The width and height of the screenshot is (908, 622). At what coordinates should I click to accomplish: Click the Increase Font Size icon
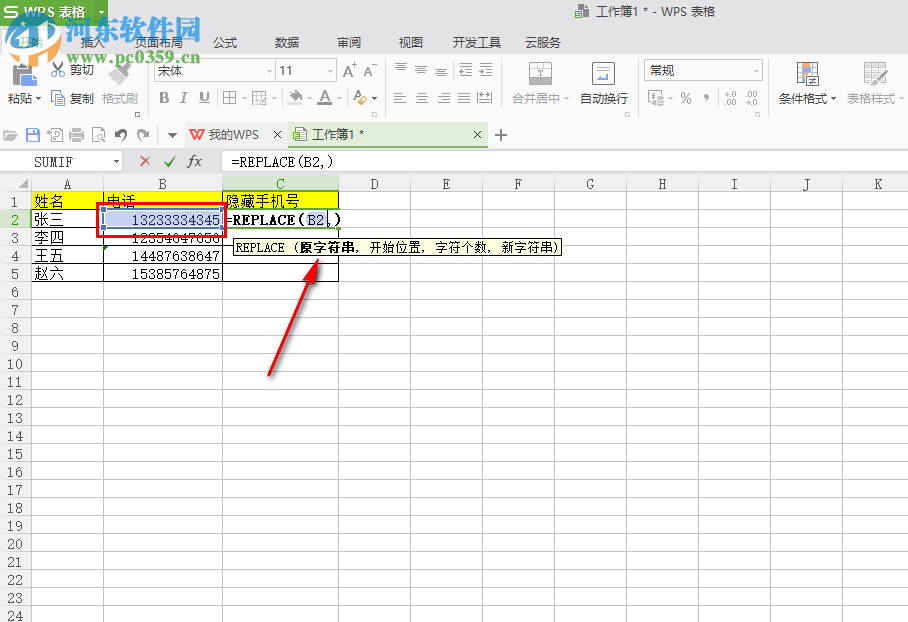coord(349,72)
